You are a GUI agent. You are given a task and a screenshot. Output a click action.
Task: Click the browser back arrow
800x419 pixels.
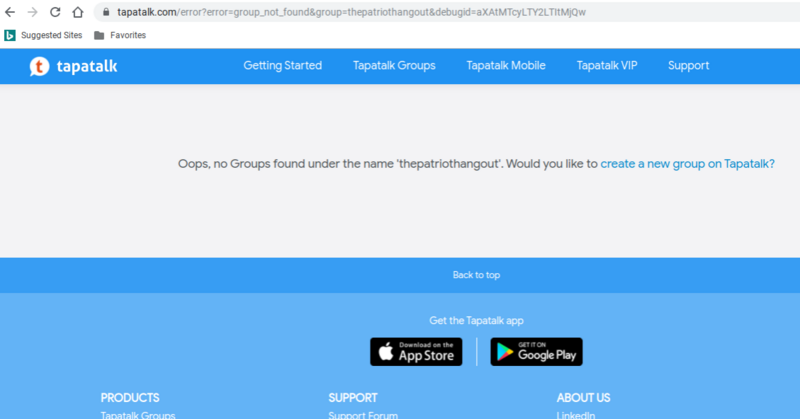click(10, 12)
